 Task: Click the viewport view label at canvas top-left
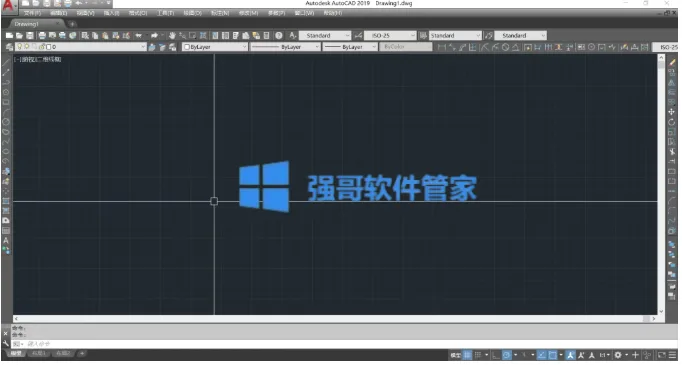click(x=38, y=59)
